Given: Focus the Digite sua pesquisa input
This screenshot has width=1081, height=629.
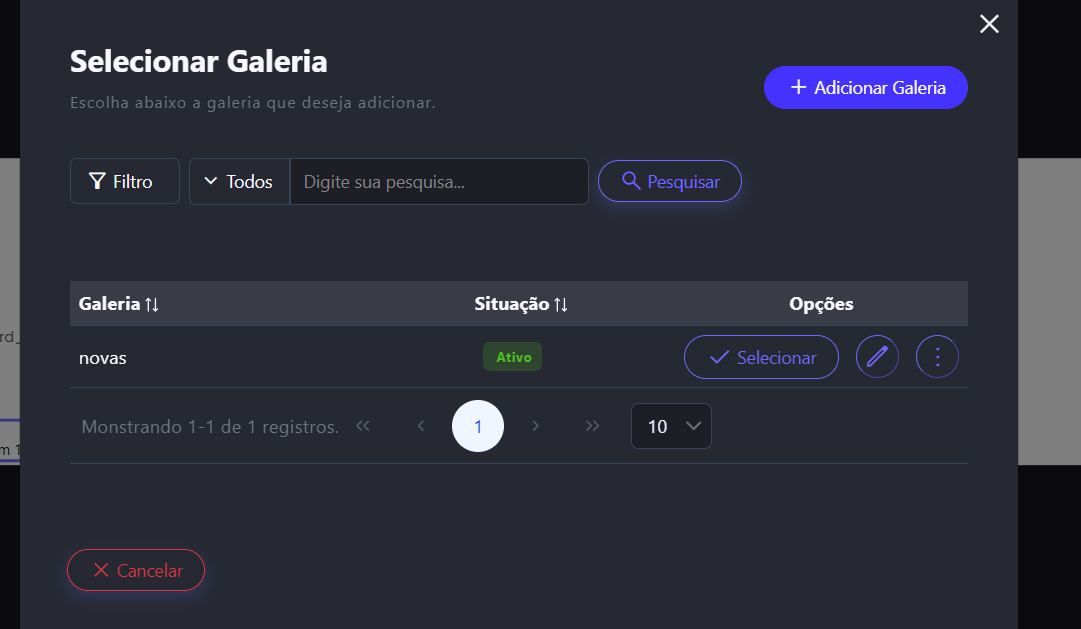Looking at the screenshot, I should click(438, 181).
